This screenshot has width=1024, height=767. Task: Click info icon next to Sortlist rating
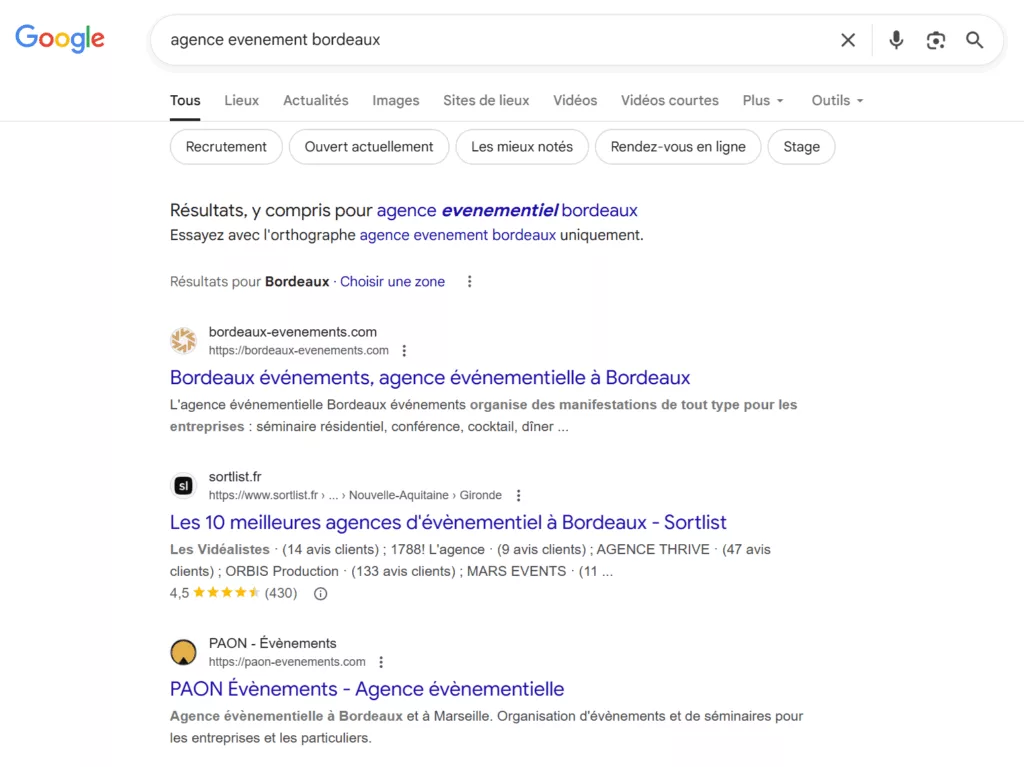[x=321, y=593]
